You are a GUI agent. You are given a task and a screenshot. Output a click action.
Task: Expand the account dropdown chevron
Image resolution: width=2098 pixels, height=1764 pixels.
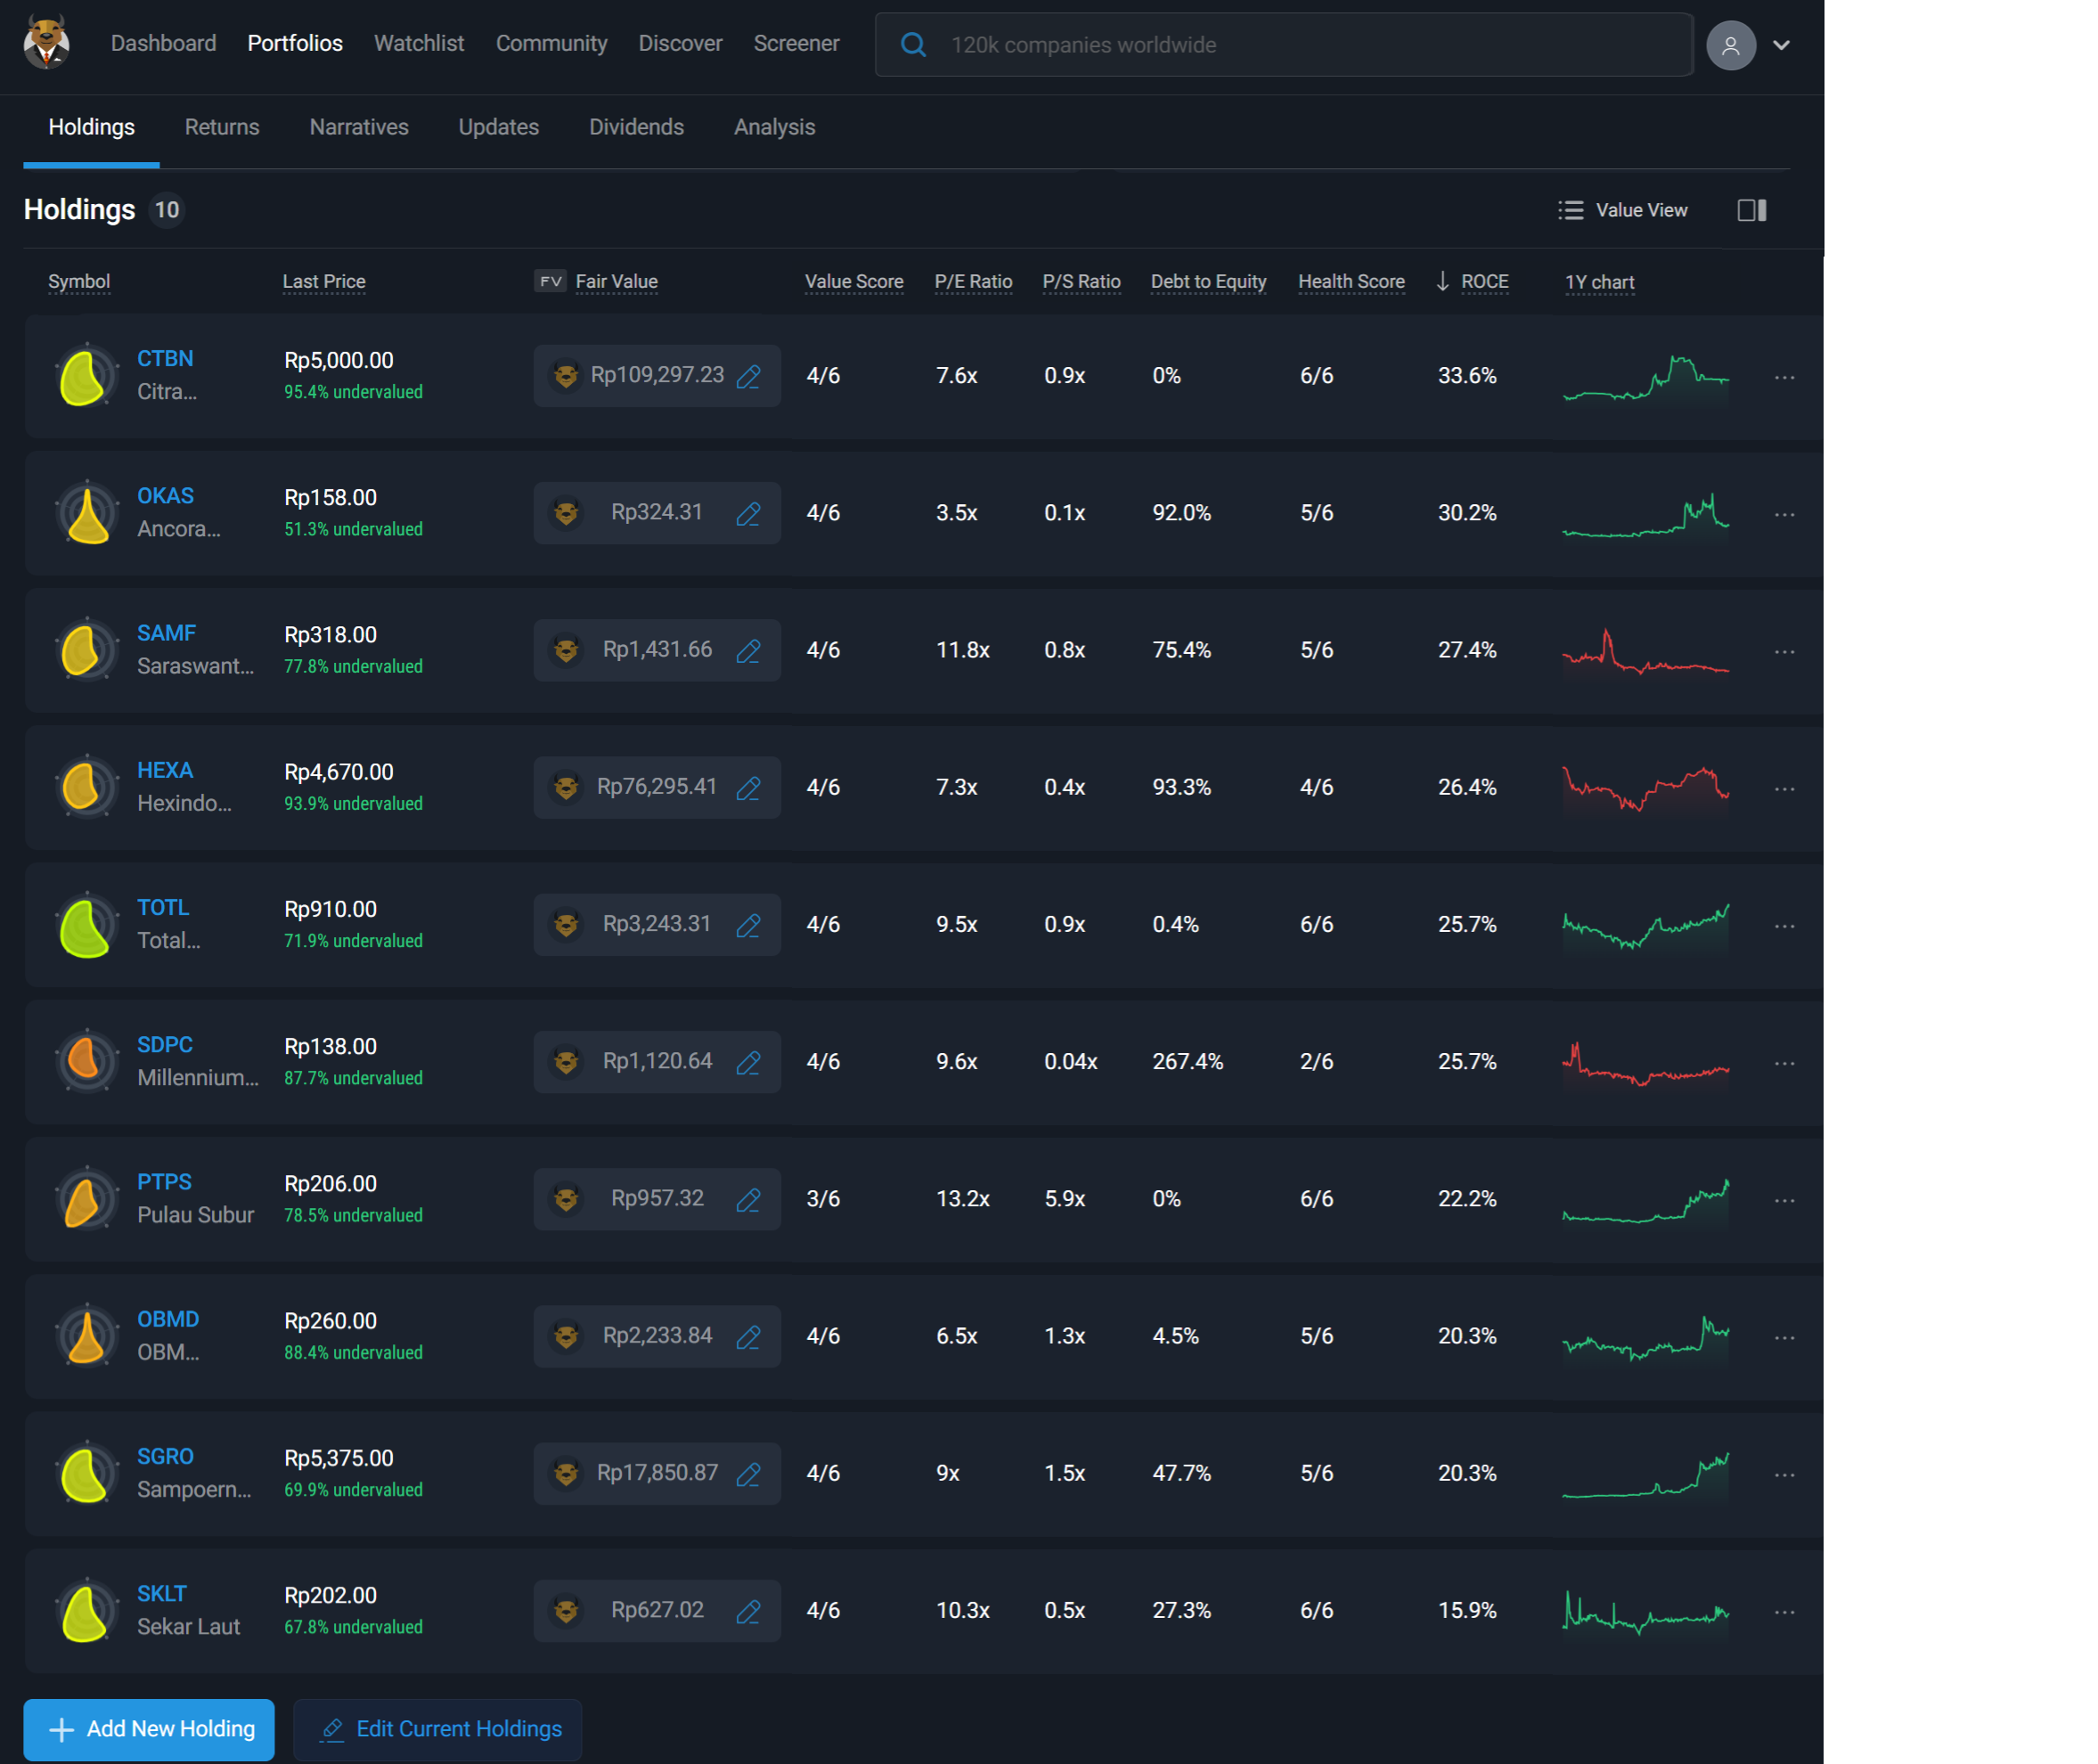click(1781, 45)
